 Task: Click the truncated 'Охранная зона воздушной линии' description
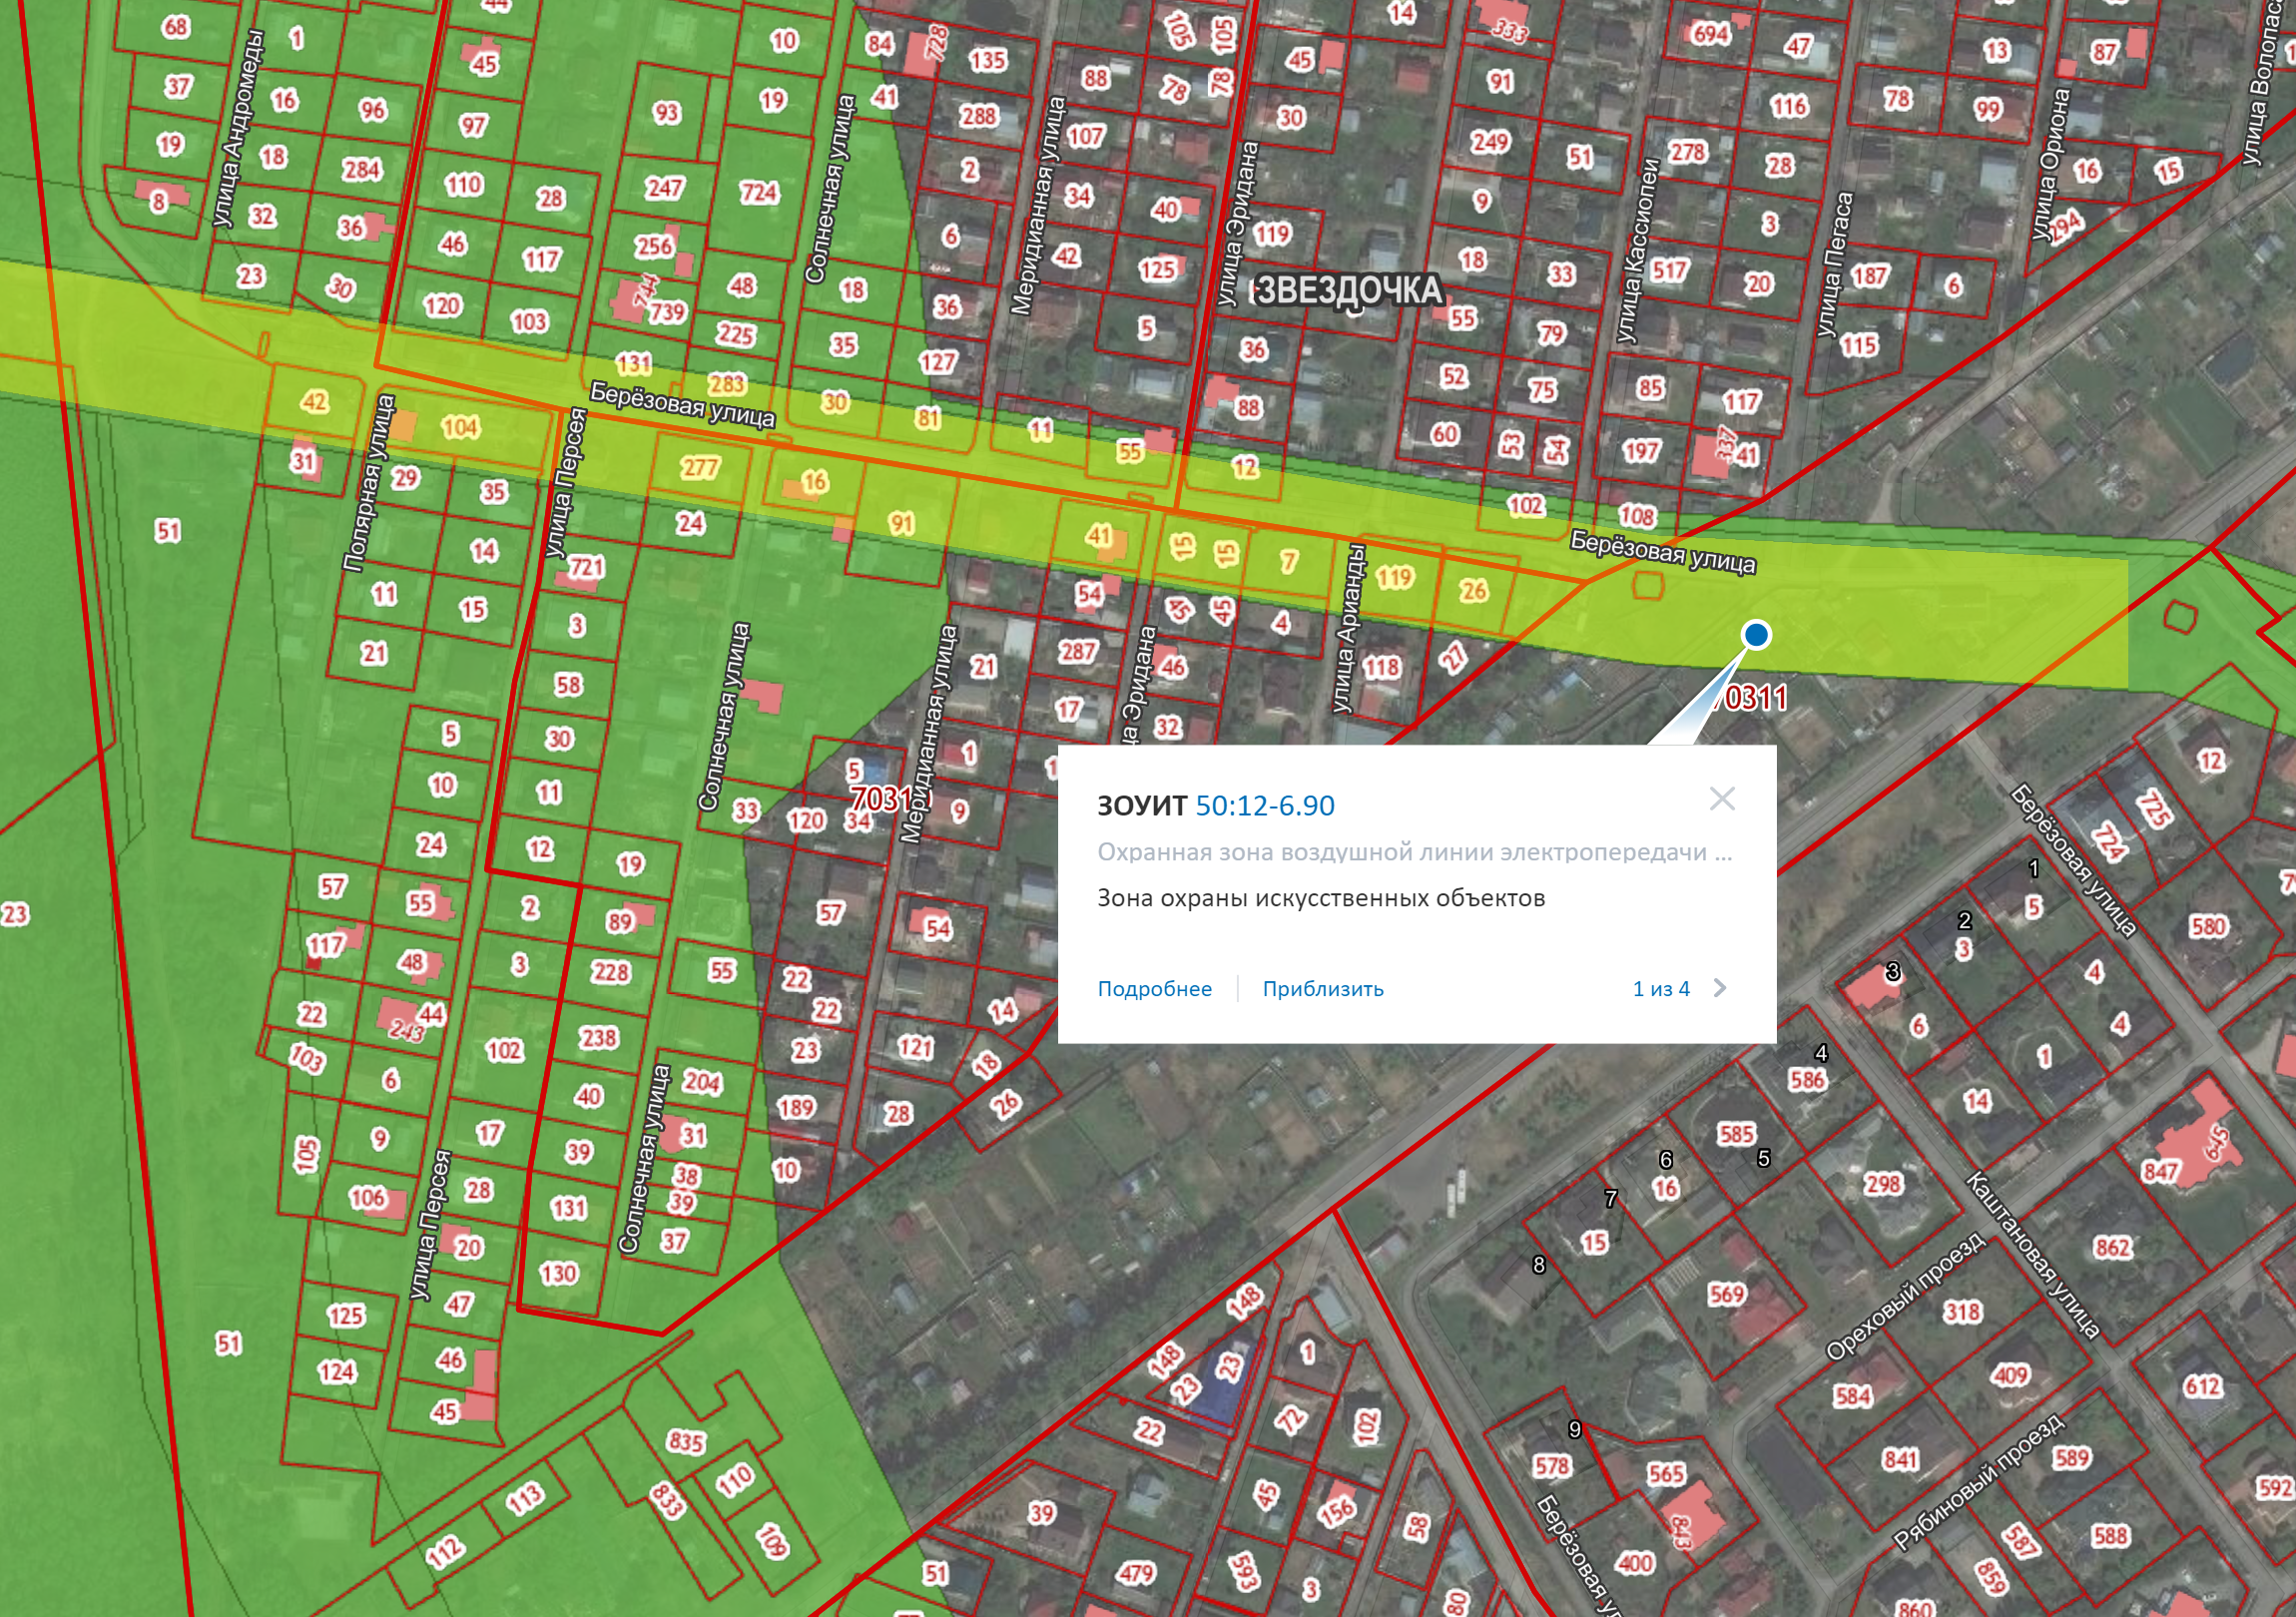(1415, 852)
